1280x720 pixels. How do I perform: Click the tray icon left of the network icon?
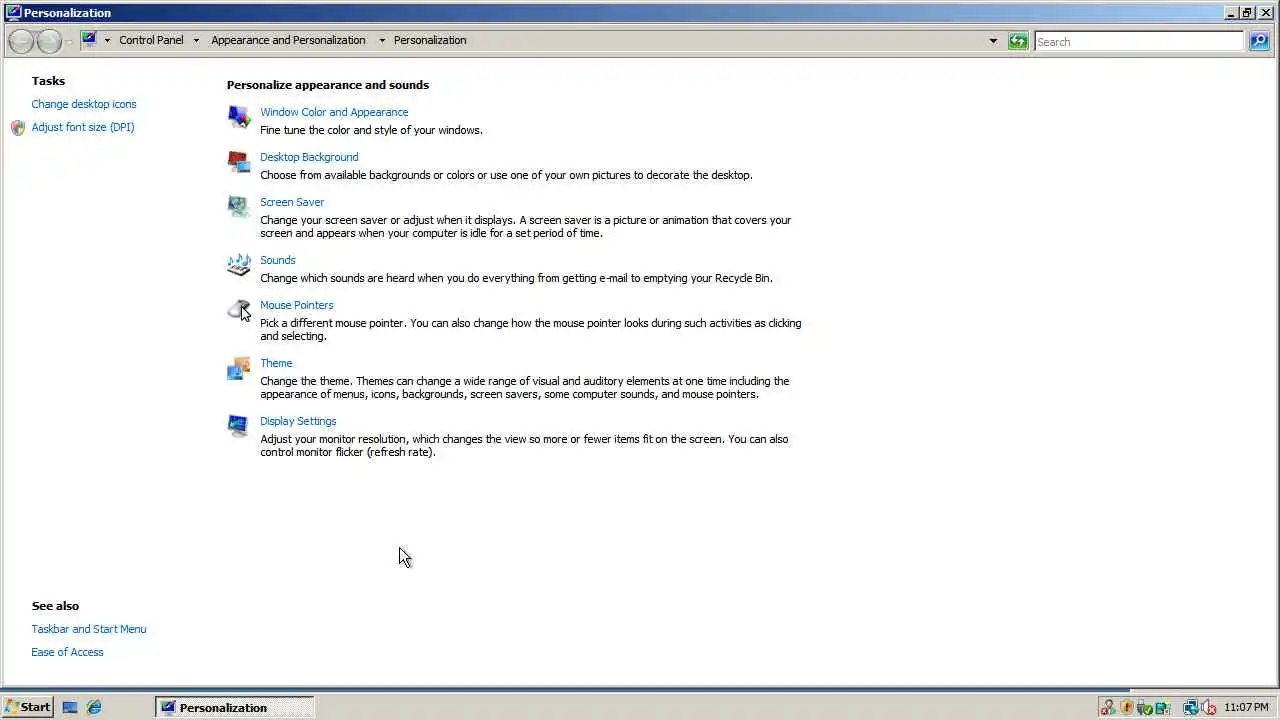1163,707
